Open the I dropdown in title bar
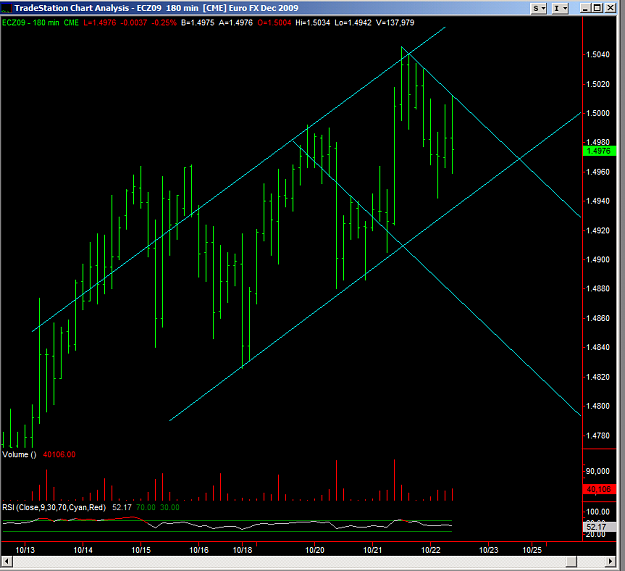 pyautogui.click(x=560, y=8)
